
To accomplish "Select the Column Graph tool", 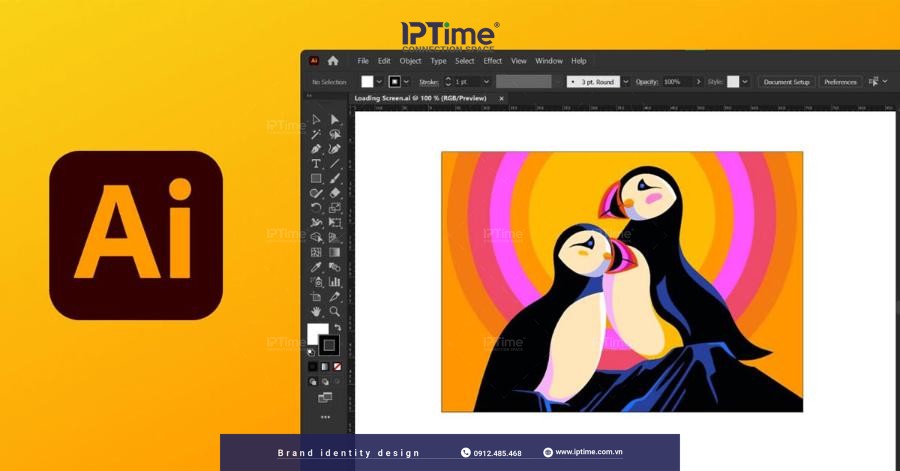I will point(335,282).
